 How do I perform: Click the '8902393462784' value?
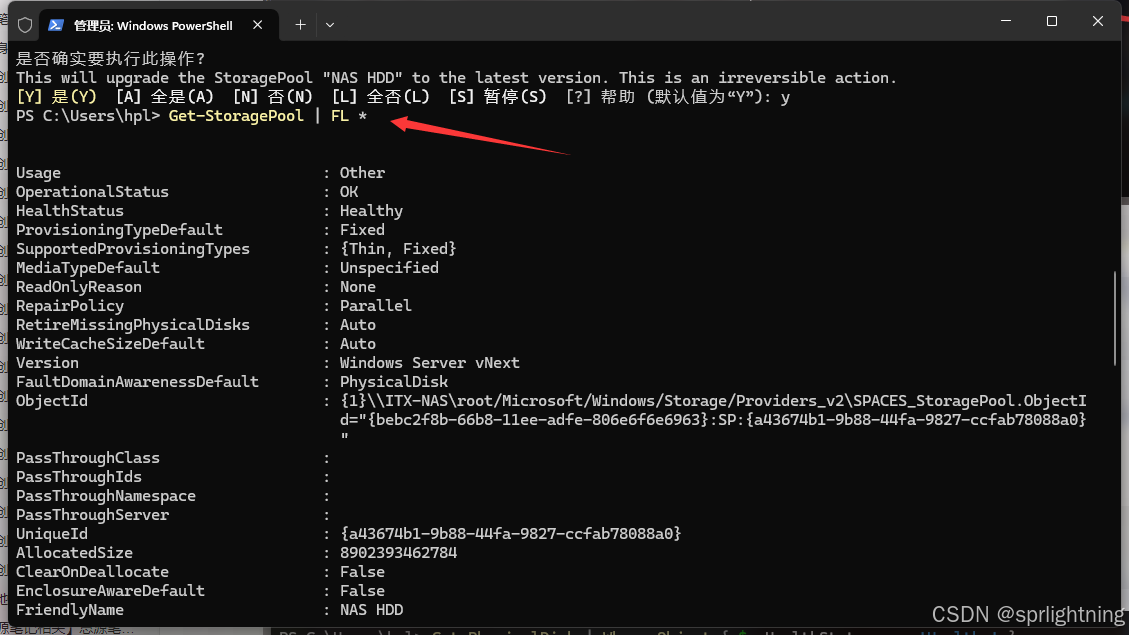pos(398,553)
